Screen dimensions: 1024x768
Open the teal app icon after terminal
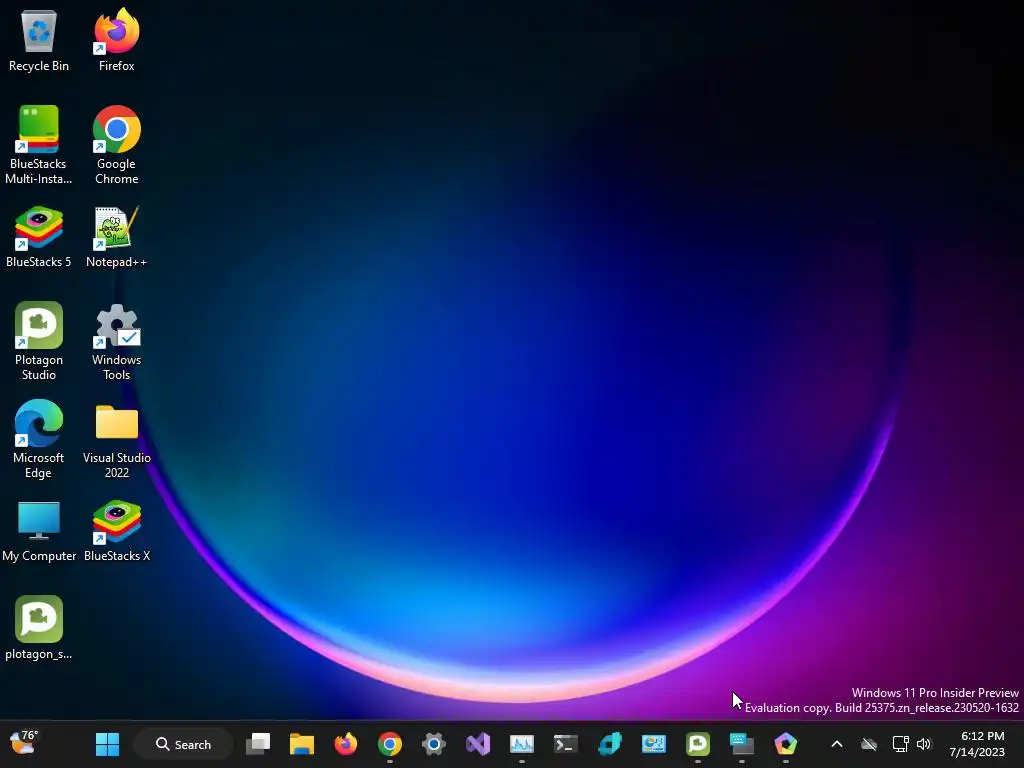click(609, 744)
